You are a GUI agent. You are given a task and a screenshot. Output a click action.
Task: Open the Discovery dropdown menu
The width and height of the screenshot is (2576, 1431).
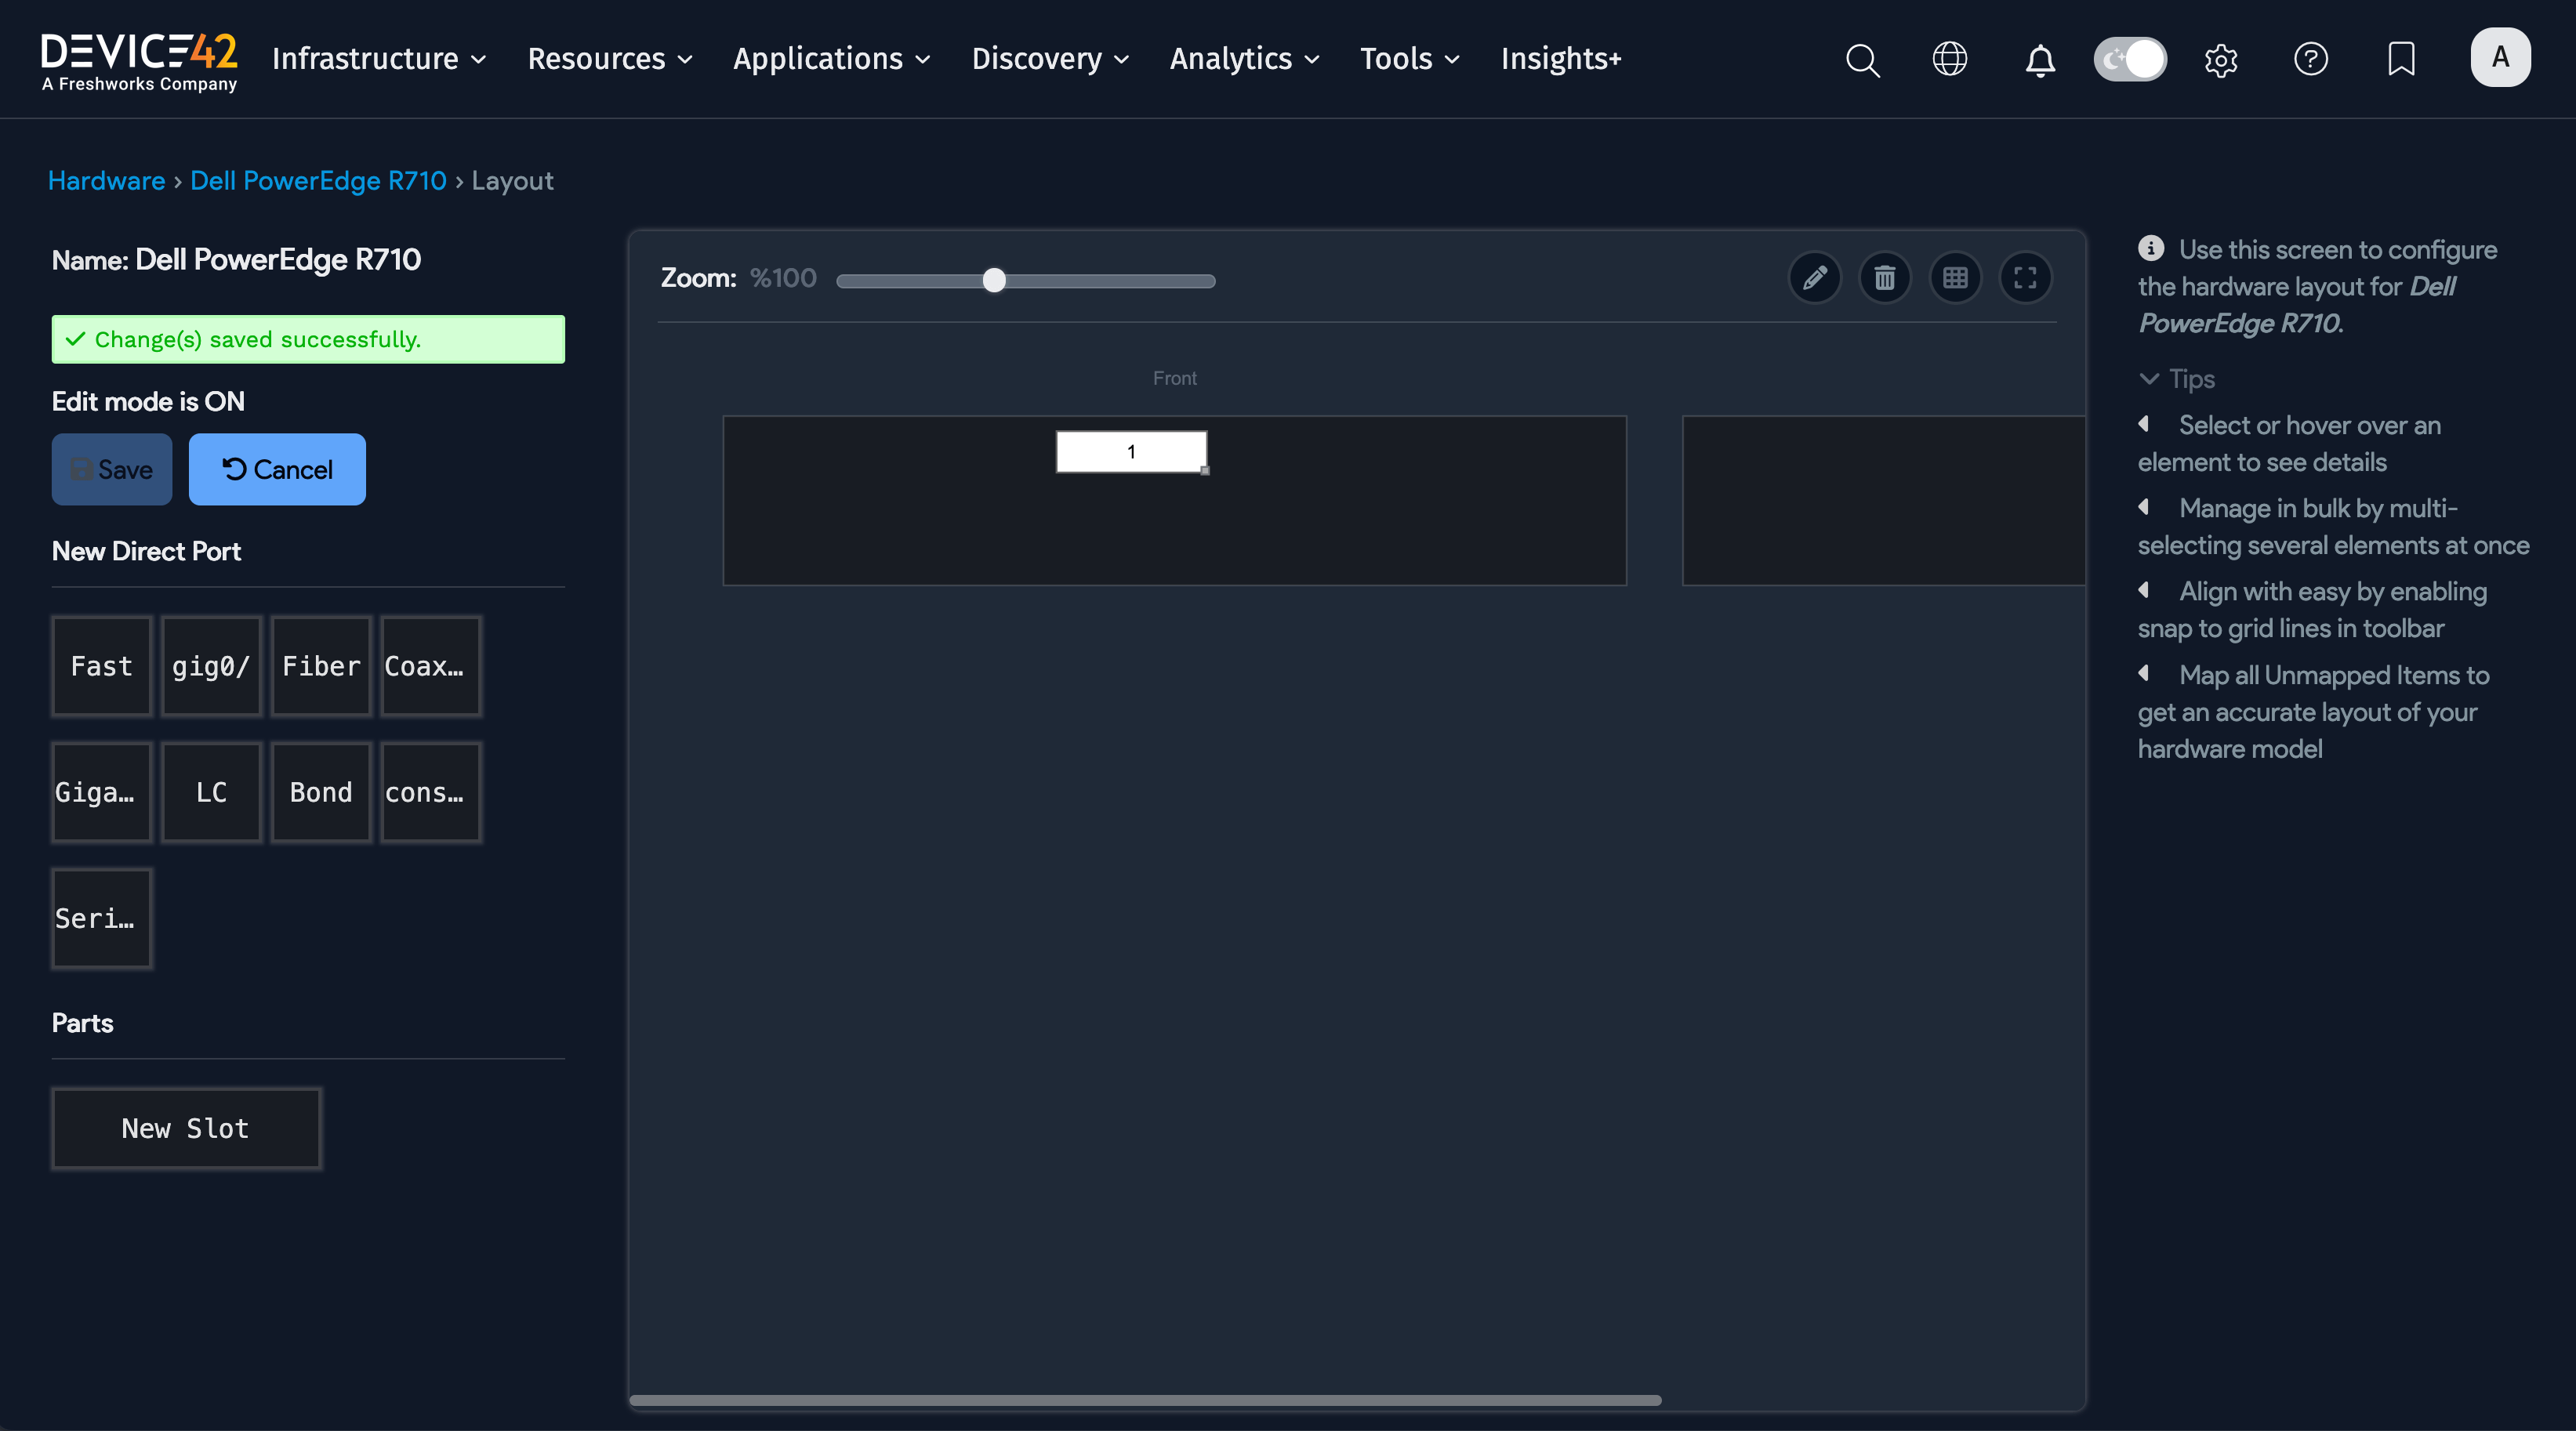[x=1050, y=59]
